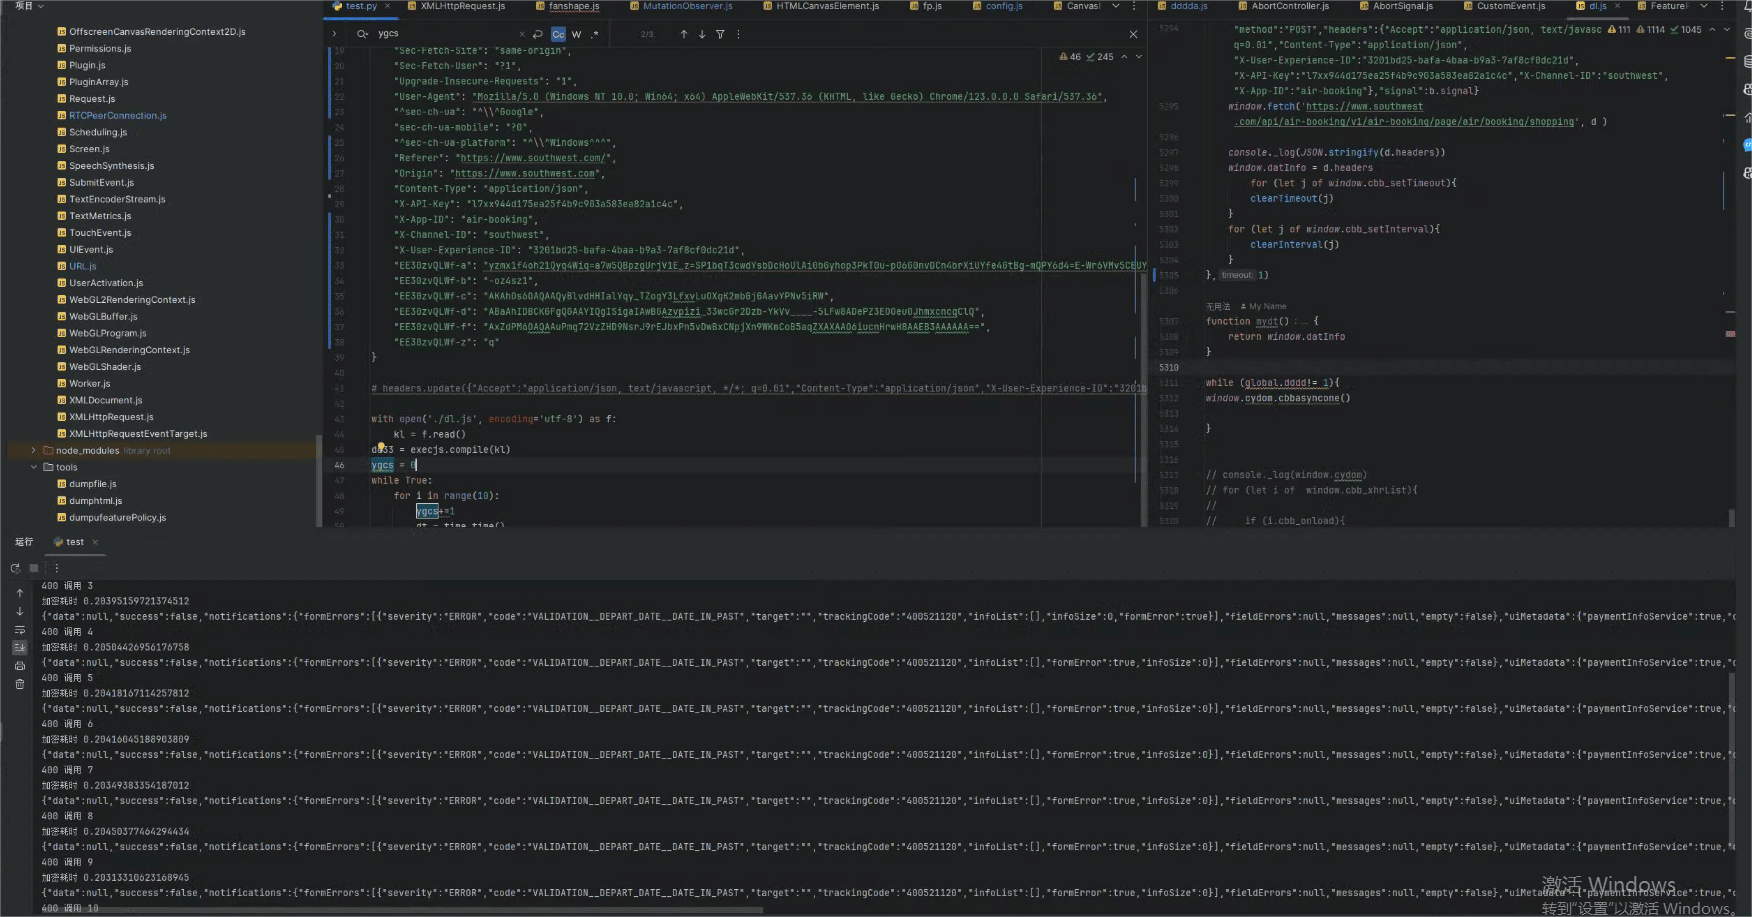Image resolution: width=1752 pixels, height=917 pixels.
Task: Expand the node_modules folder
Action: point(34,451)
